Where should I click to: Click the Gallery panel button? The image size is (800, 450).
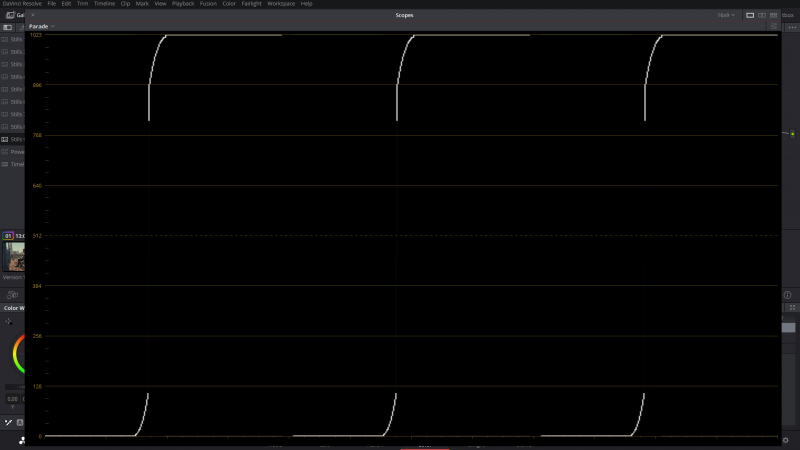point(14,15)
